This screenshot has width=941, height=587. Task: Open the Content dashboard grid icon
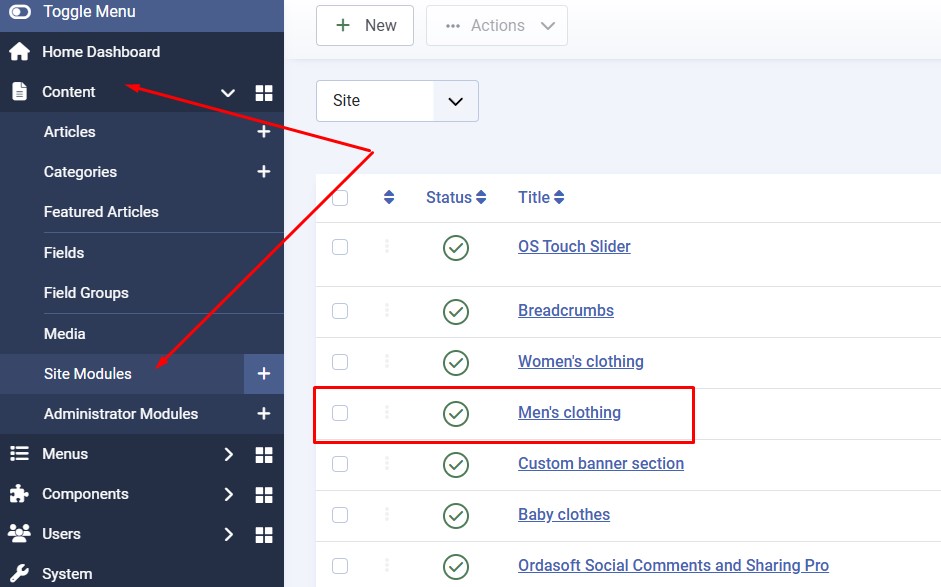[x=264, y=93]
